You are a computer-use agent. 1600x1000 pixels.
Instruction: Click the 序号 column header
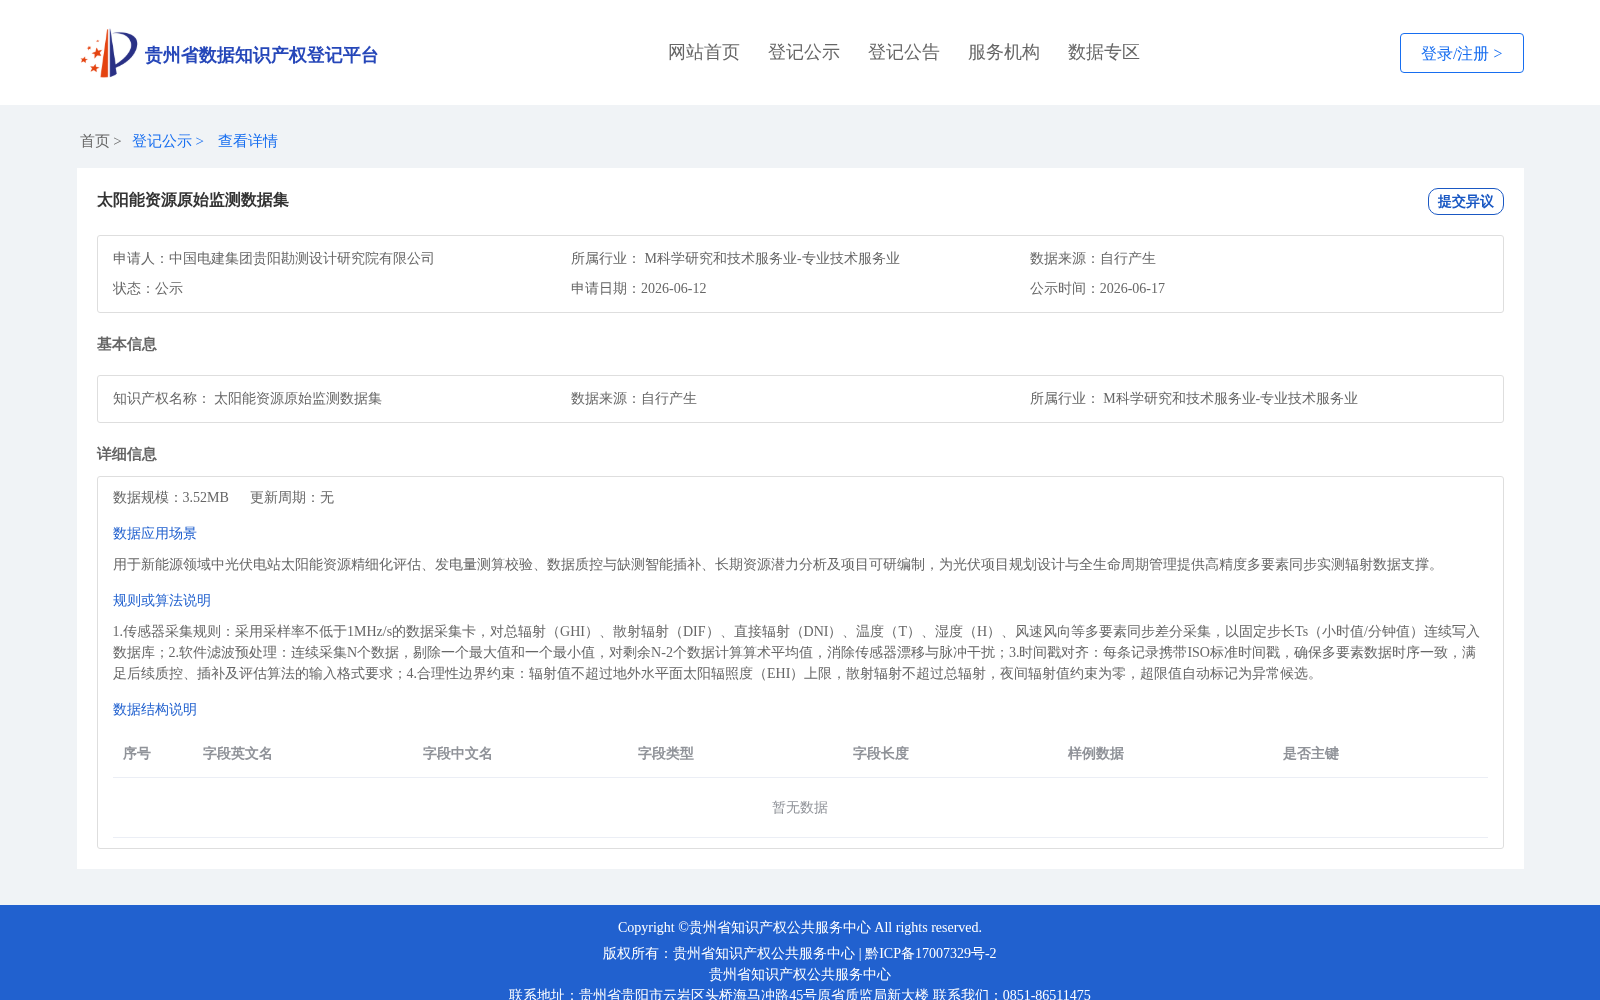click(137, 753)
